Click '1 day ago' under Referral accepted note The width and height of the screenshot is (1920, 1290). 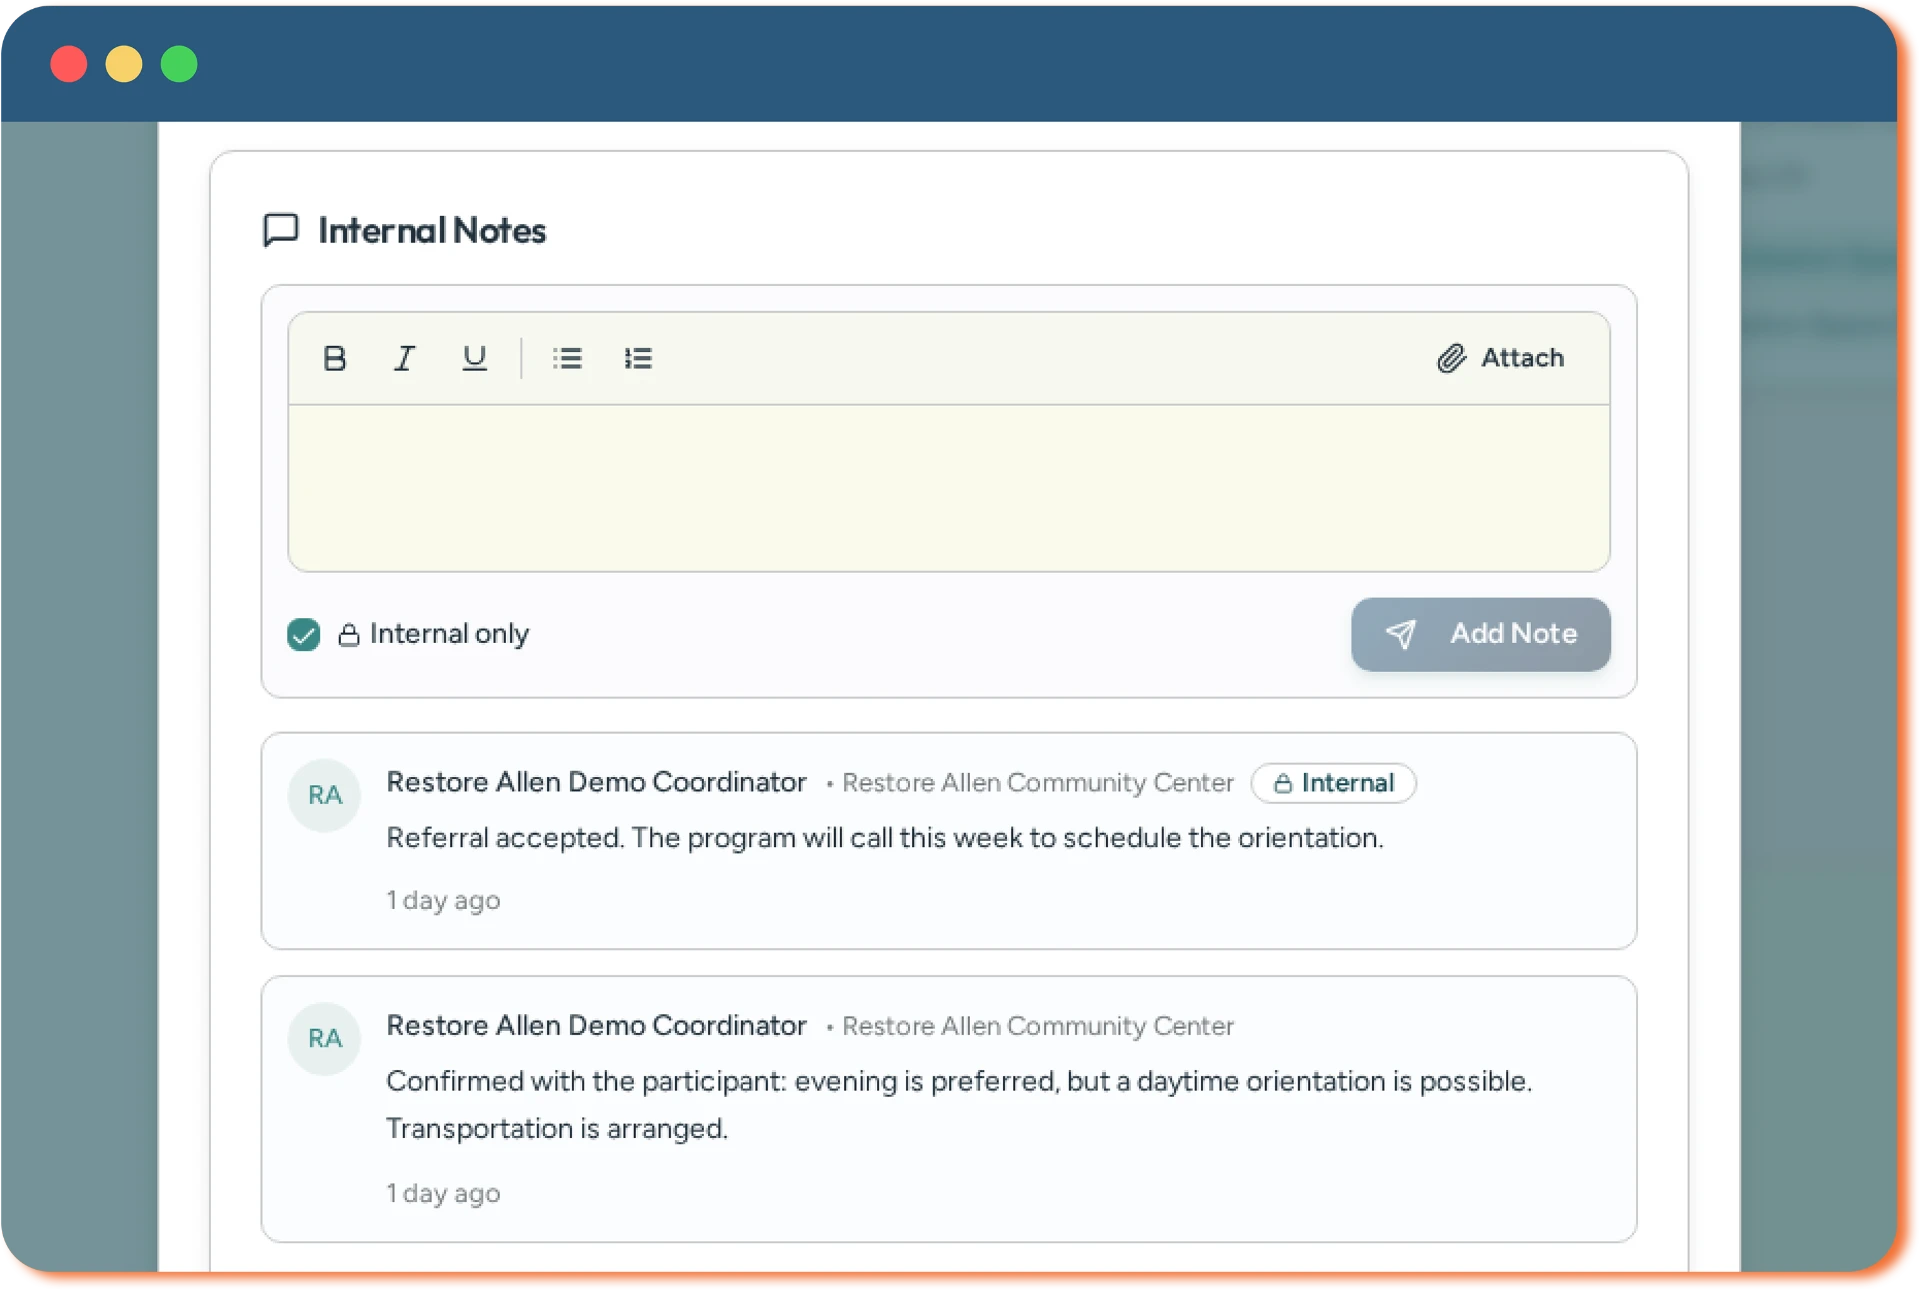pyautogui.click(x=443, y=900)
